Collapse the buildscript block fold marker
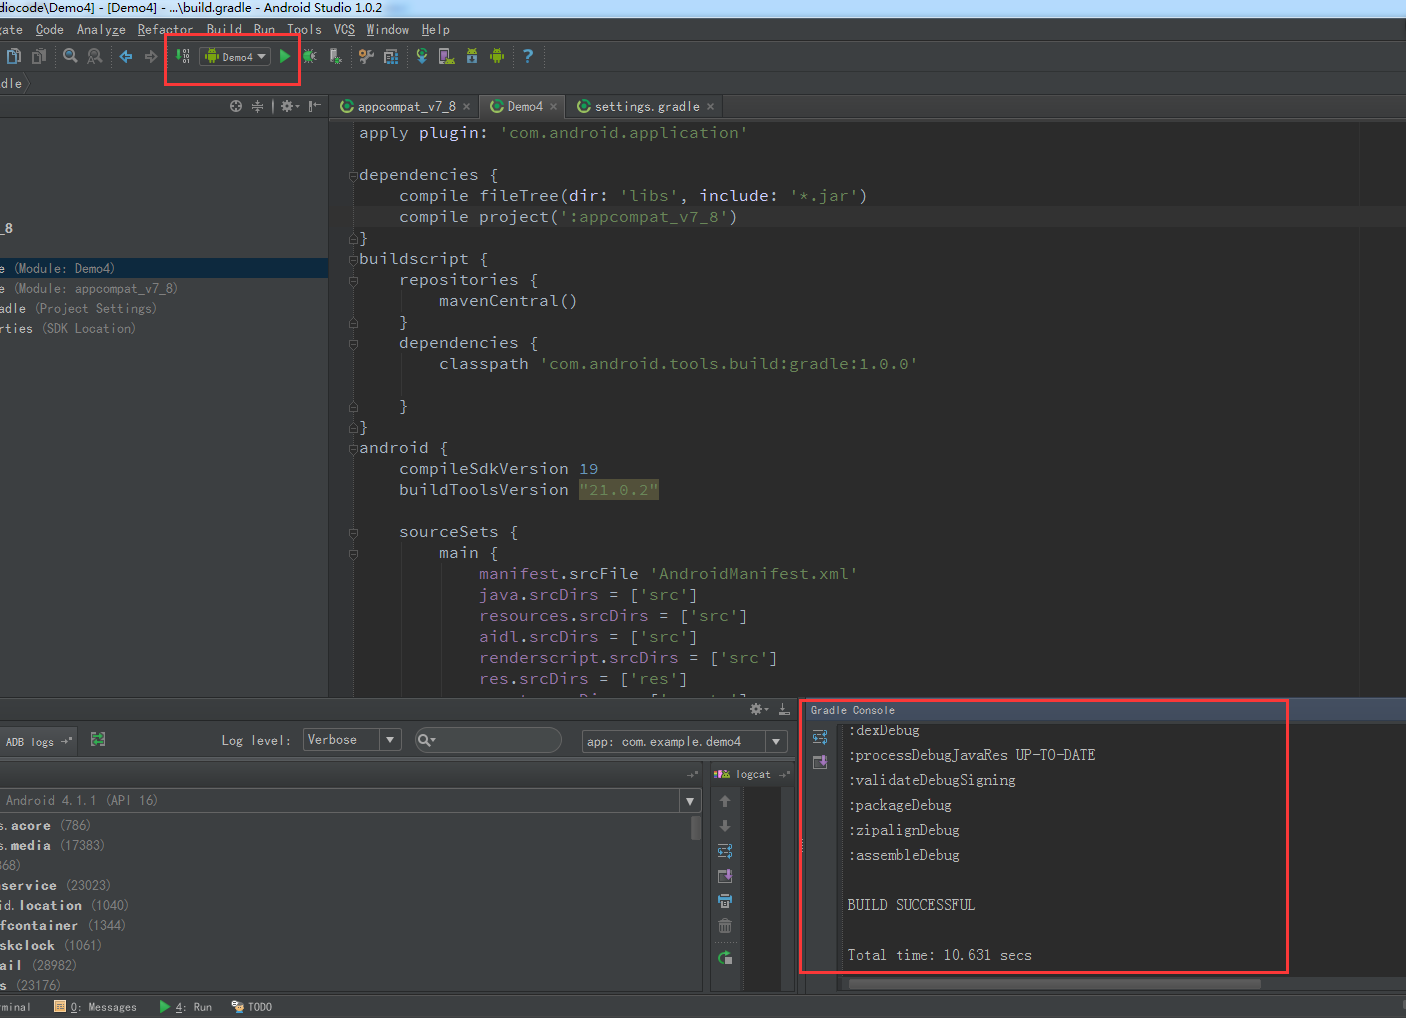Screen dimensions: 1406x1018 pyautogui.click(x=353, y=259)
